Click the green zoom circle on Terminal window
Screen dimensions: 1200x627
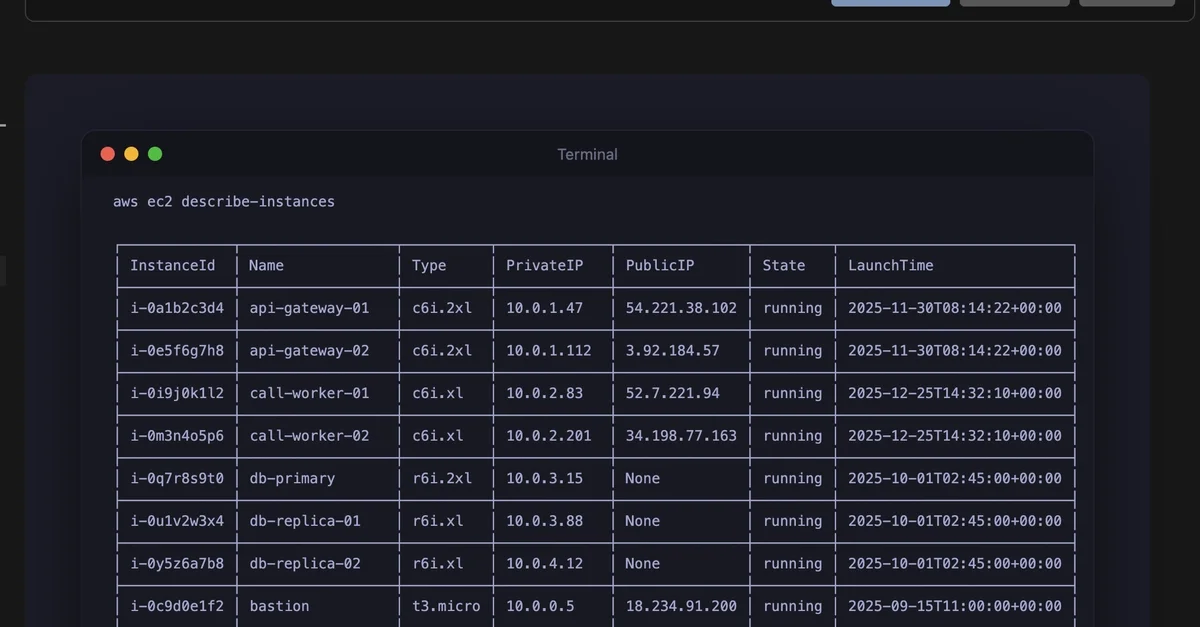coord(155,153)
